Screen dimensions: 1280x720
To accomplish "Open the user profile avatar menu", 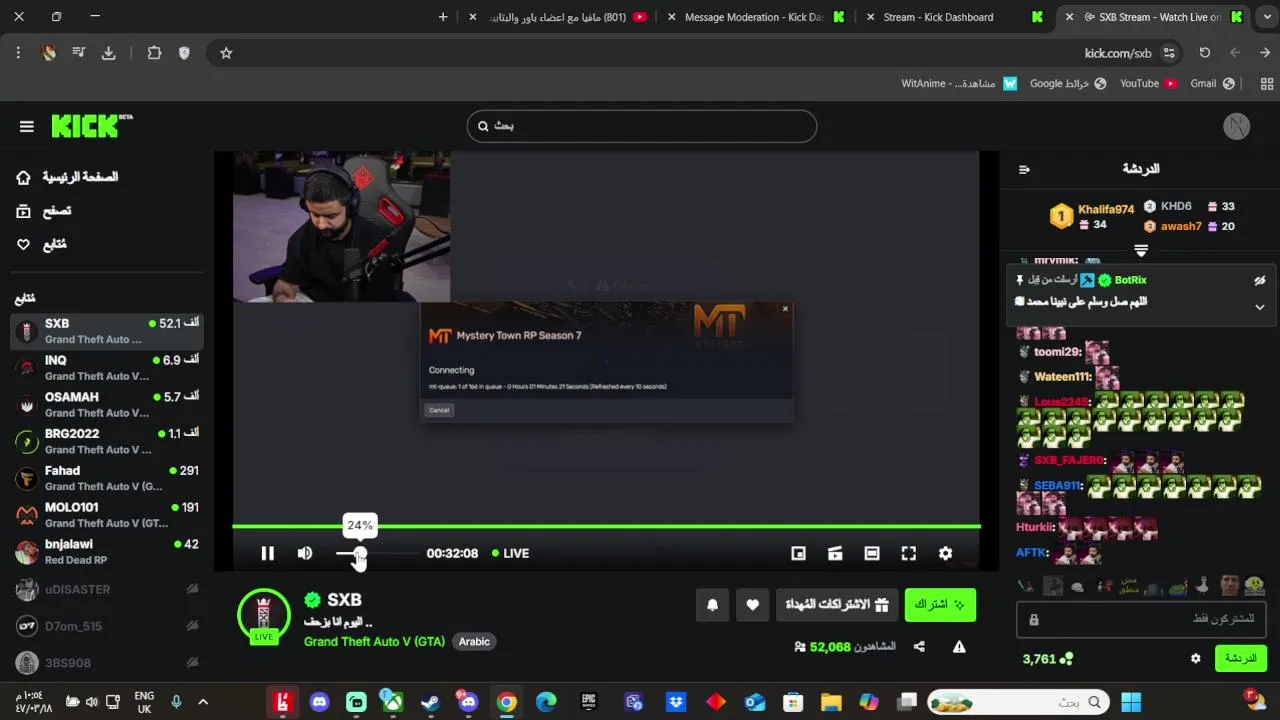I will [1237, 126].
